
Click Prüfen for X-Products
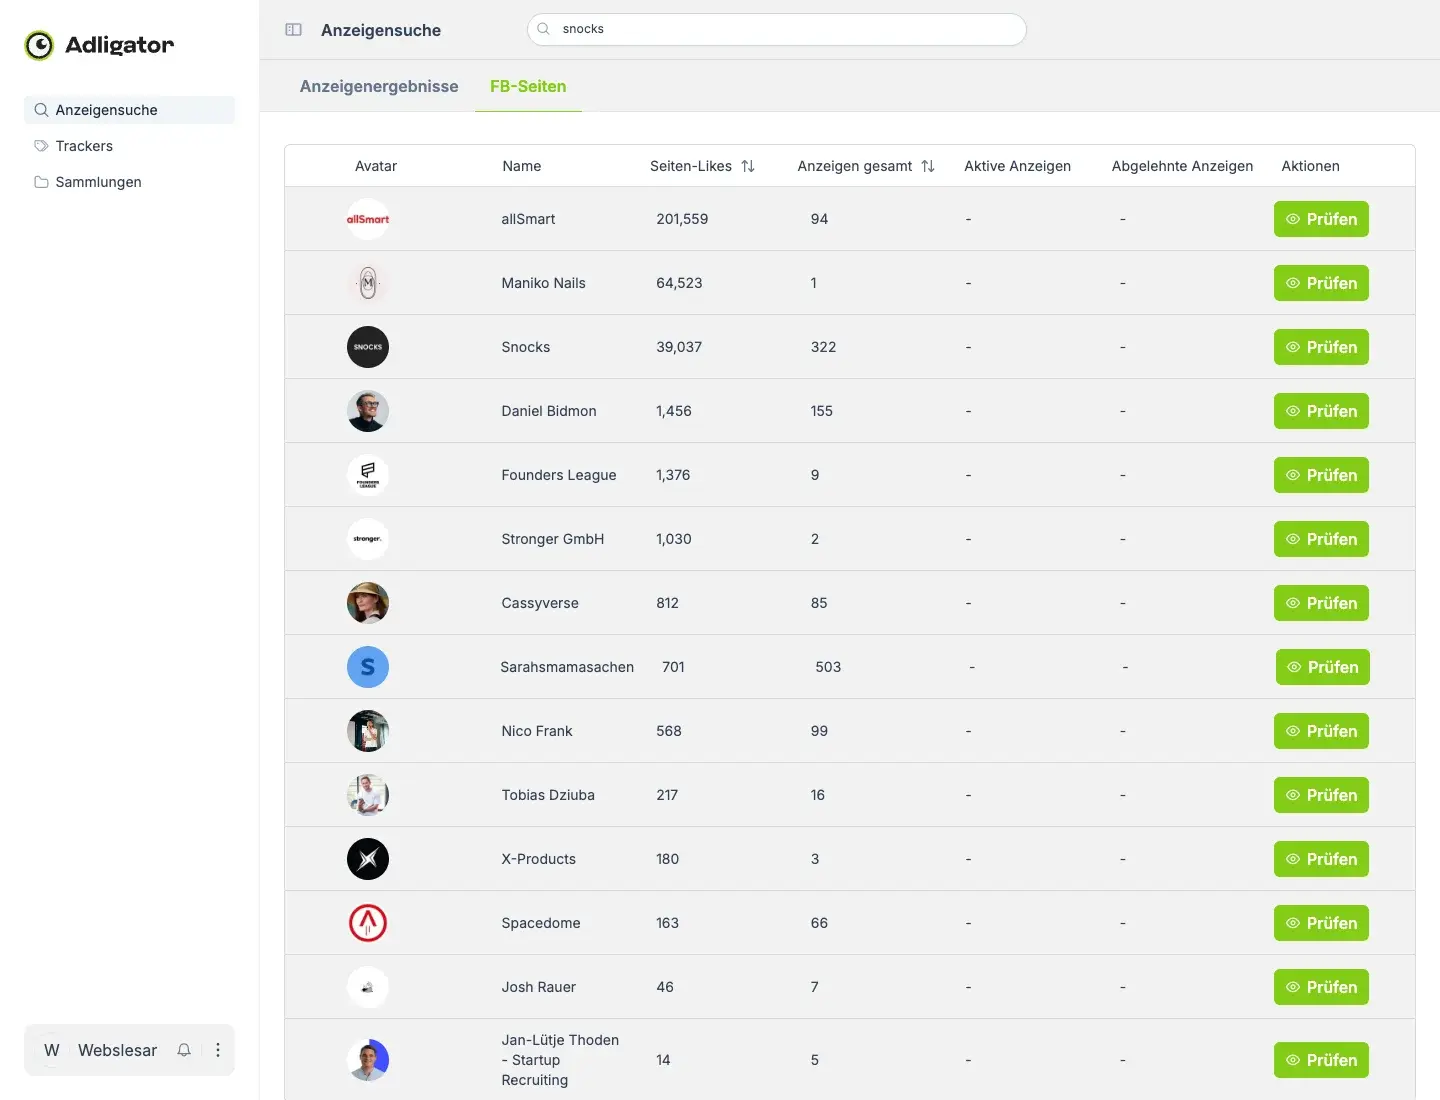click(1321, 859)
